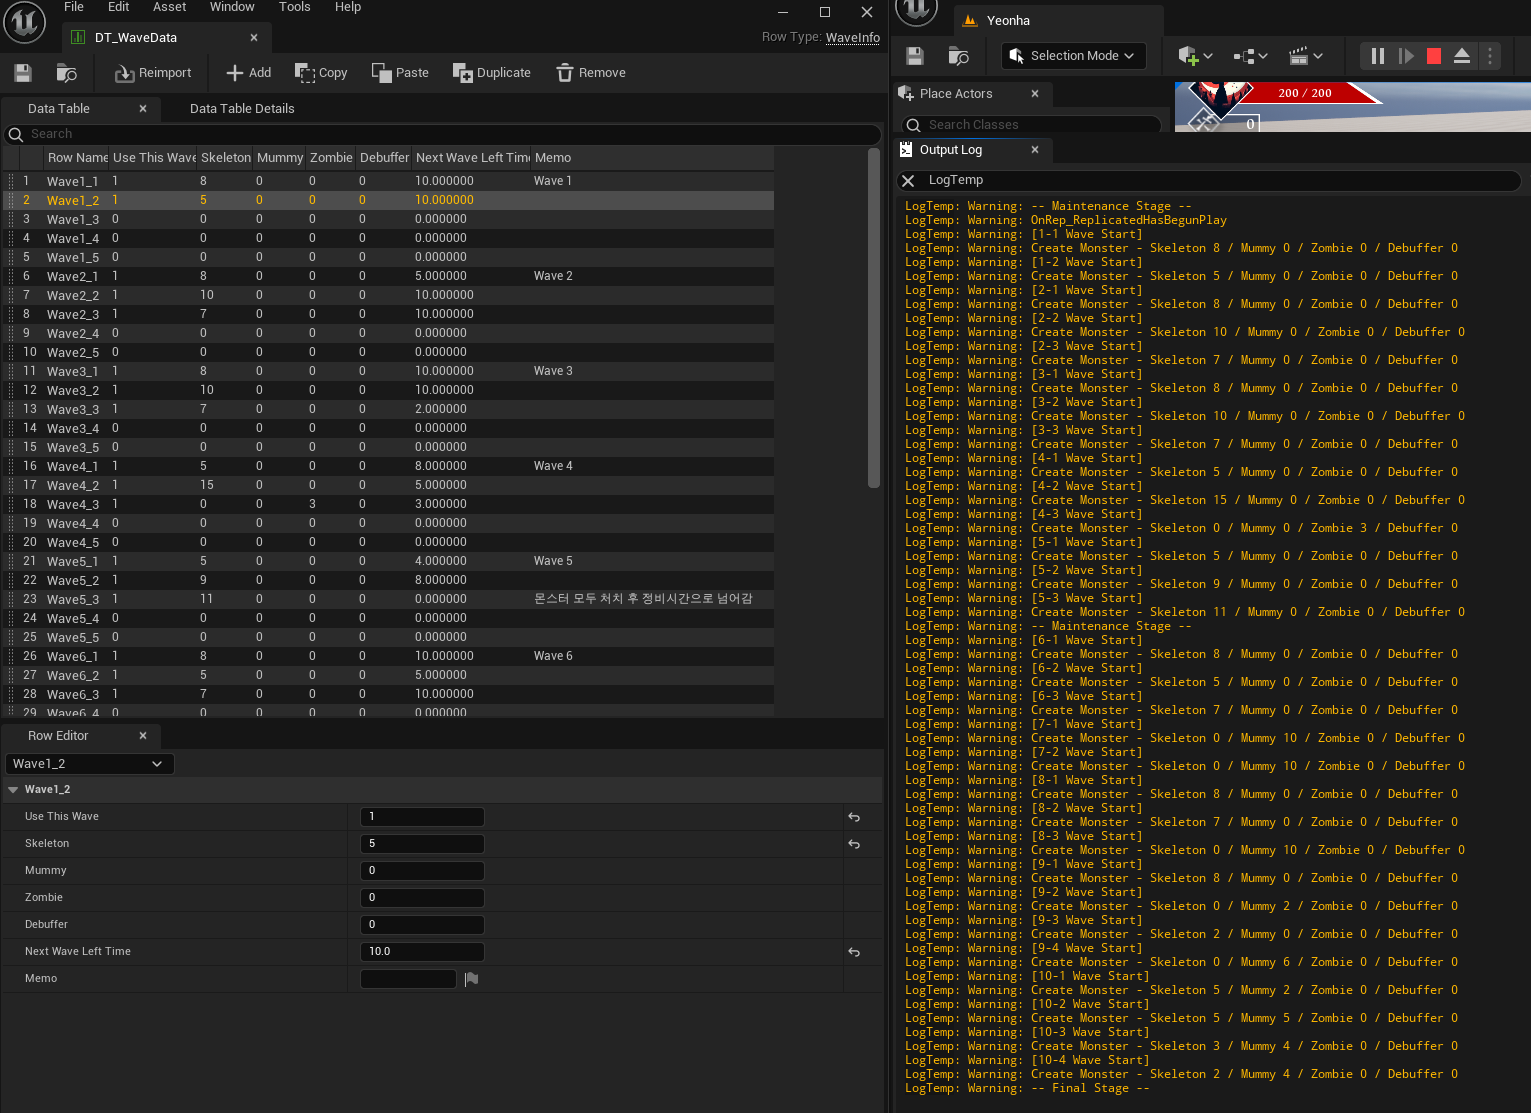Click the Reimport button

point(153,73)
